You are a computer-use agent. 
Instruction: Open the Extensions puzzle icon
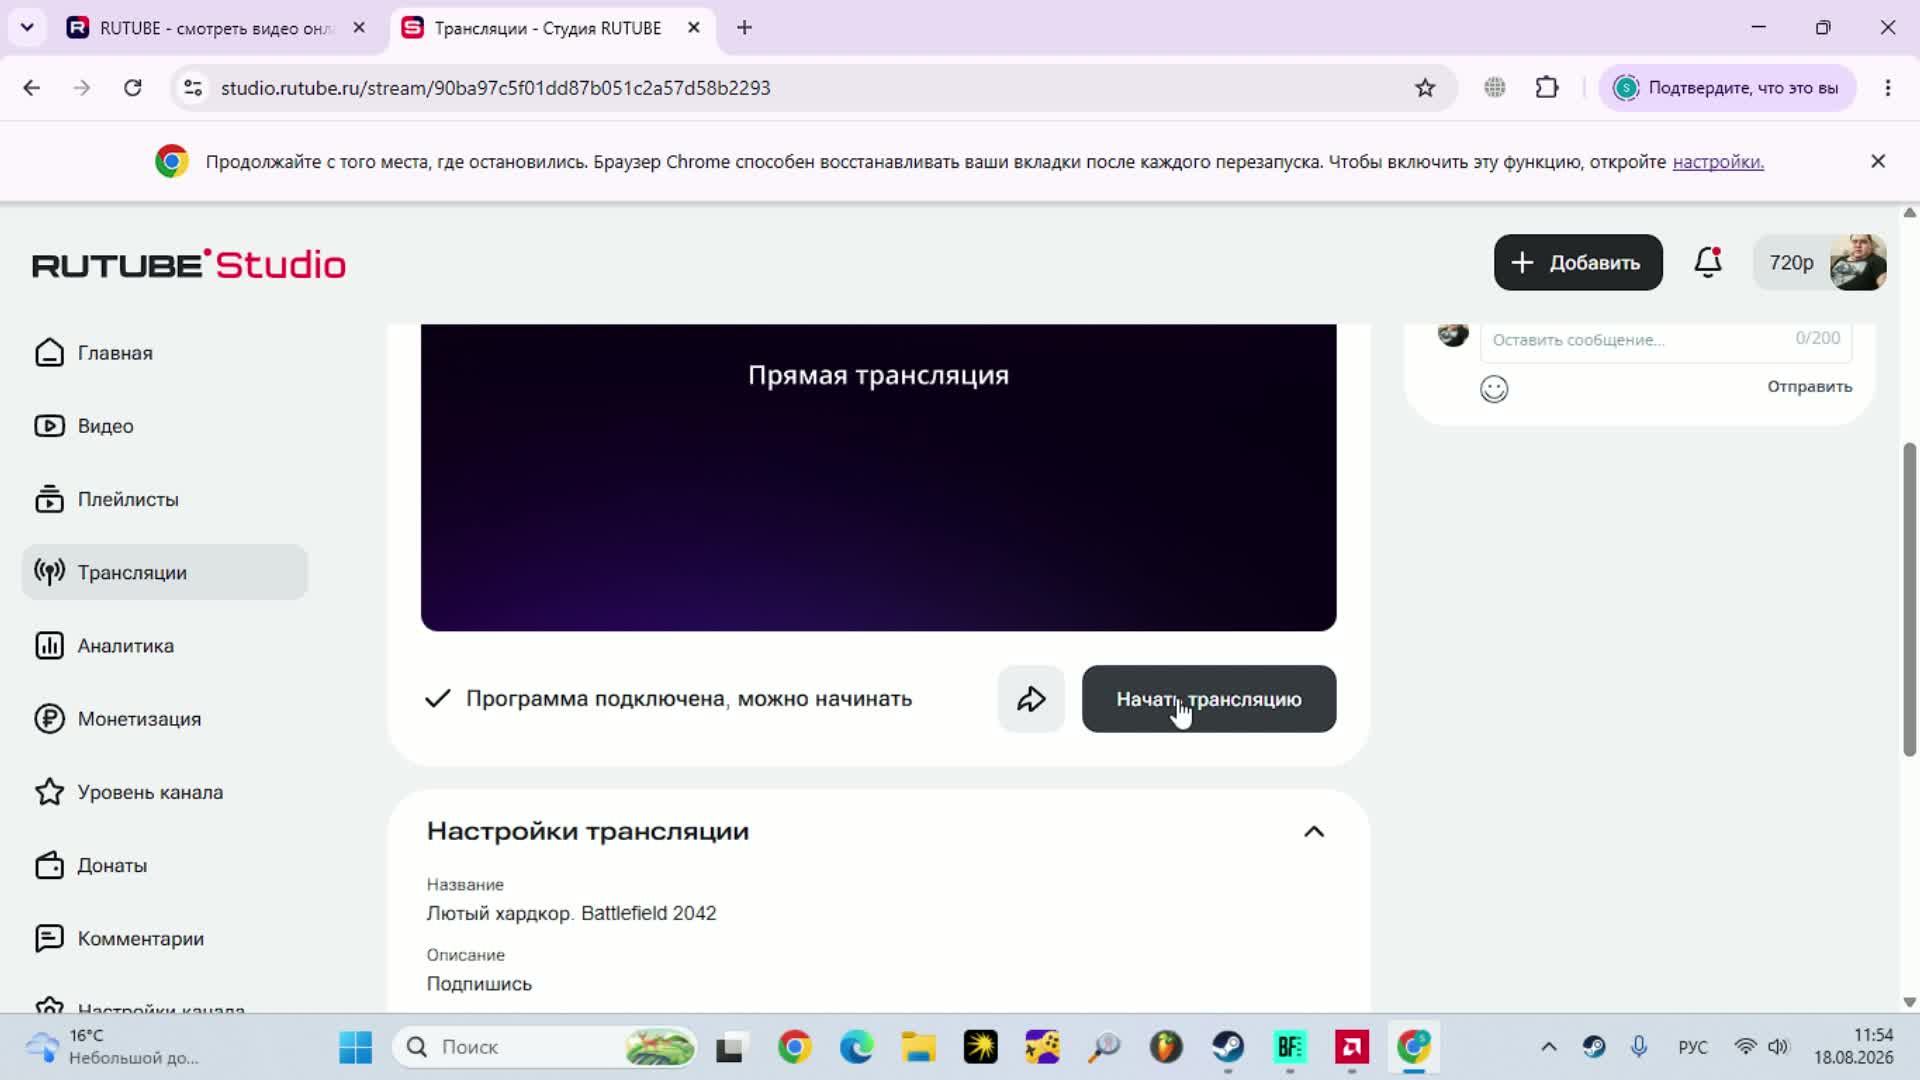pos(1547,88)
